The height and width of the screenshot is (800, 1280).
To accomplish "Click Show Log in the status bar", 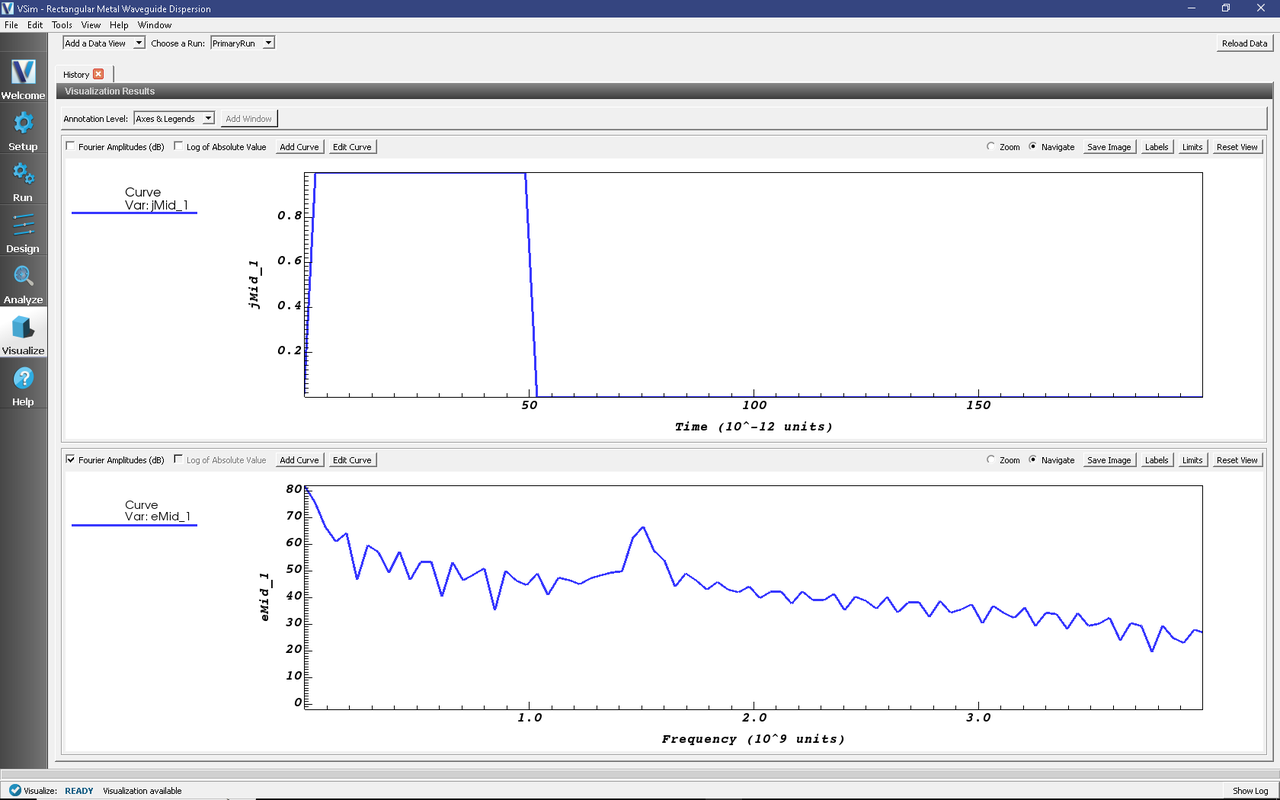I will tap(1250, 791).
